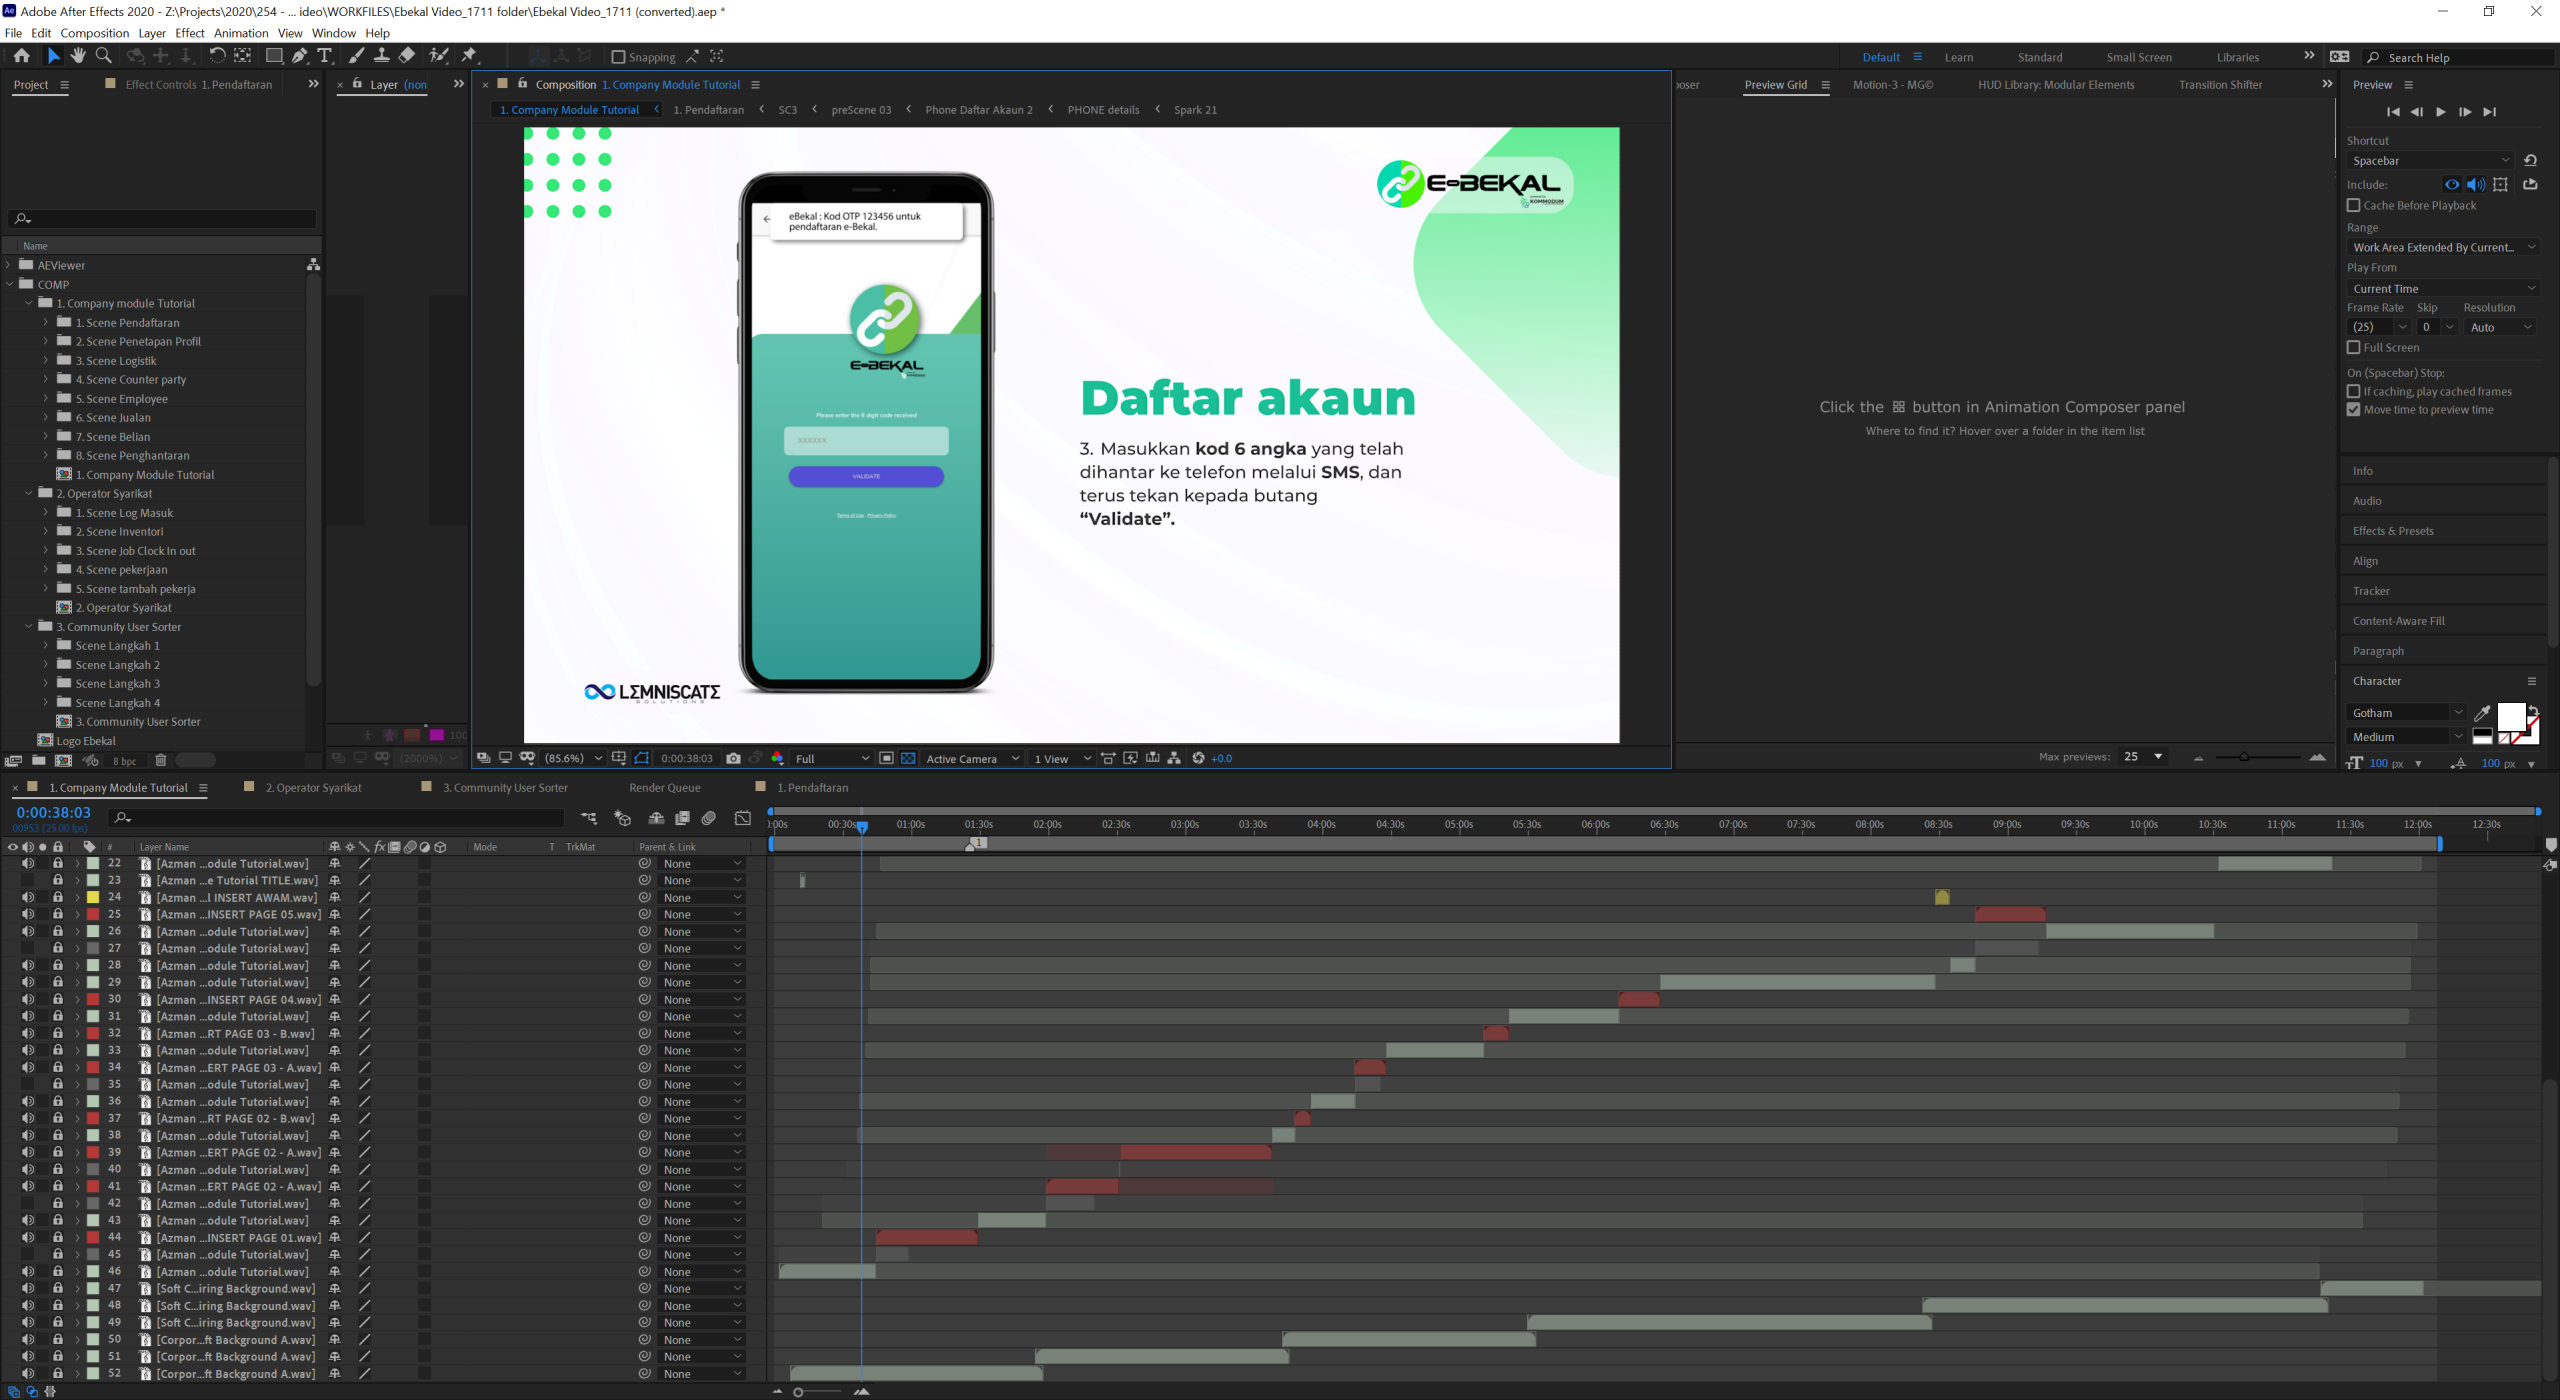Open the Full resolution dropdown
This screenshot has width=2560, height=1400.
click(832, 758)
